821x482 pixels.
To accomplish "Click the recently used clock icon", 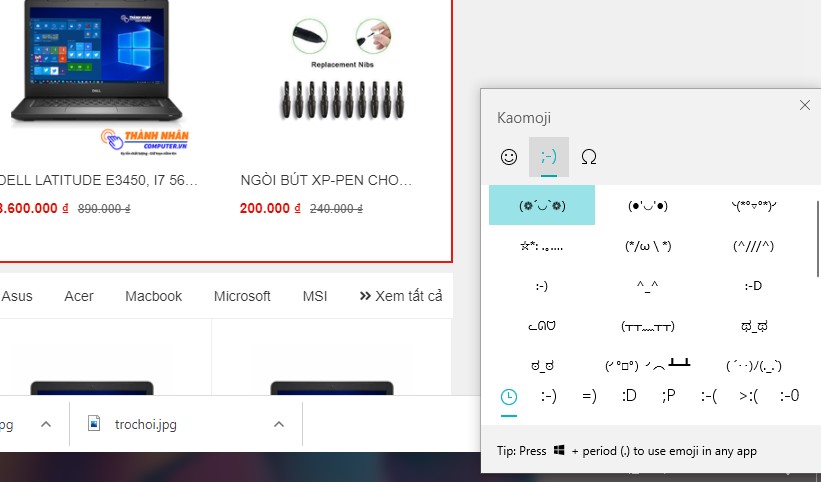I will point(509,397).
